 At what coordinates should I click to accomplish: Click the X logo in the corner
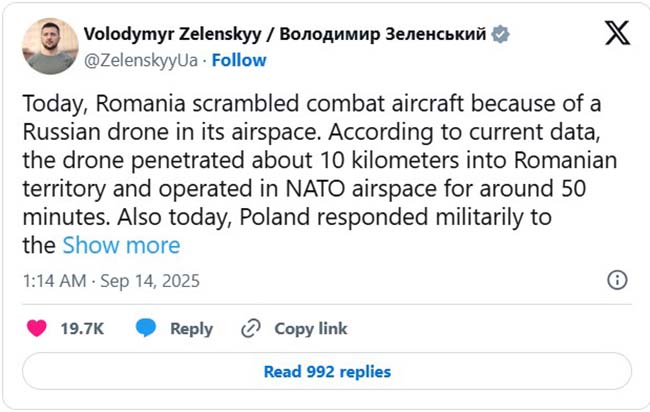pyautogui.click(x=617, y=34)
